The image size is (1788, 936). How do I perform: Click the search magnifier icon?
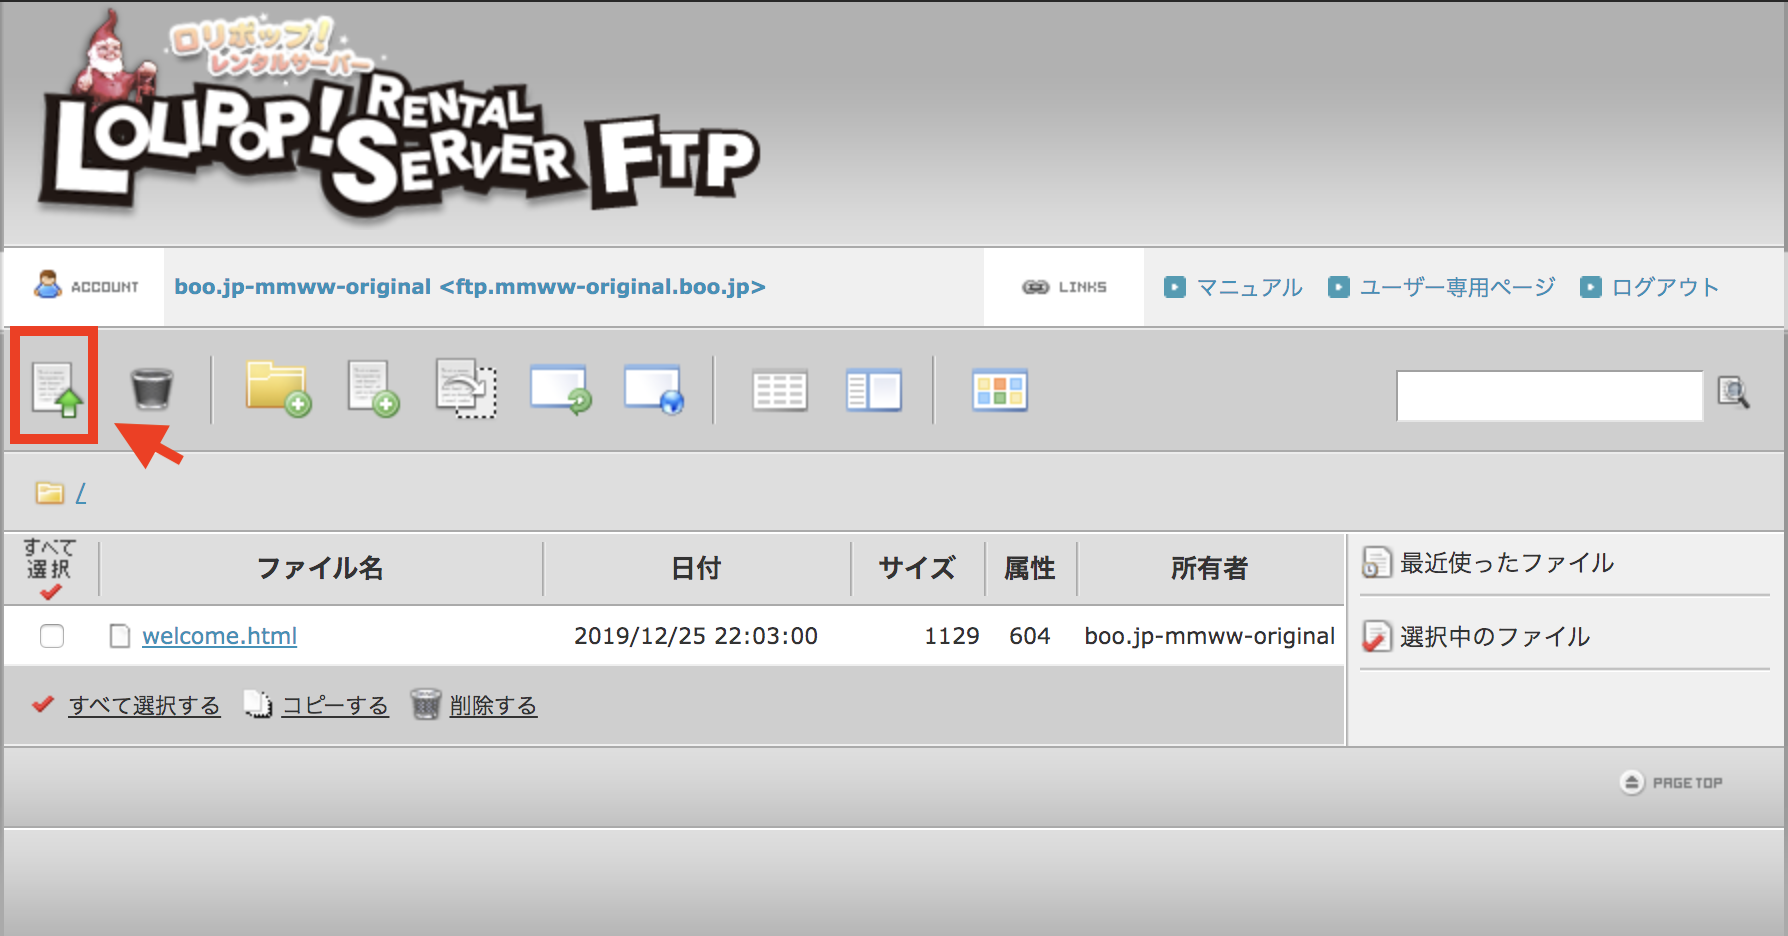point(1733,392)
